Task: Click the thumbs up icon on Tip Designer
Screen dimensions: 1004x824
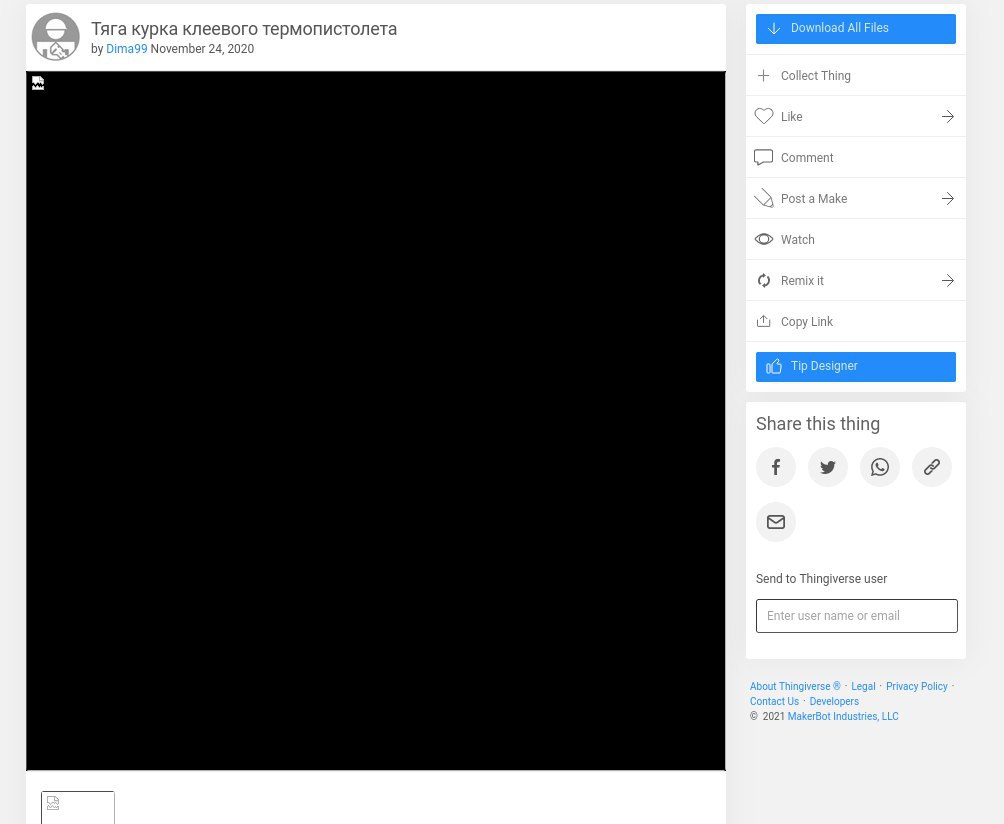Action: (773, 366)
